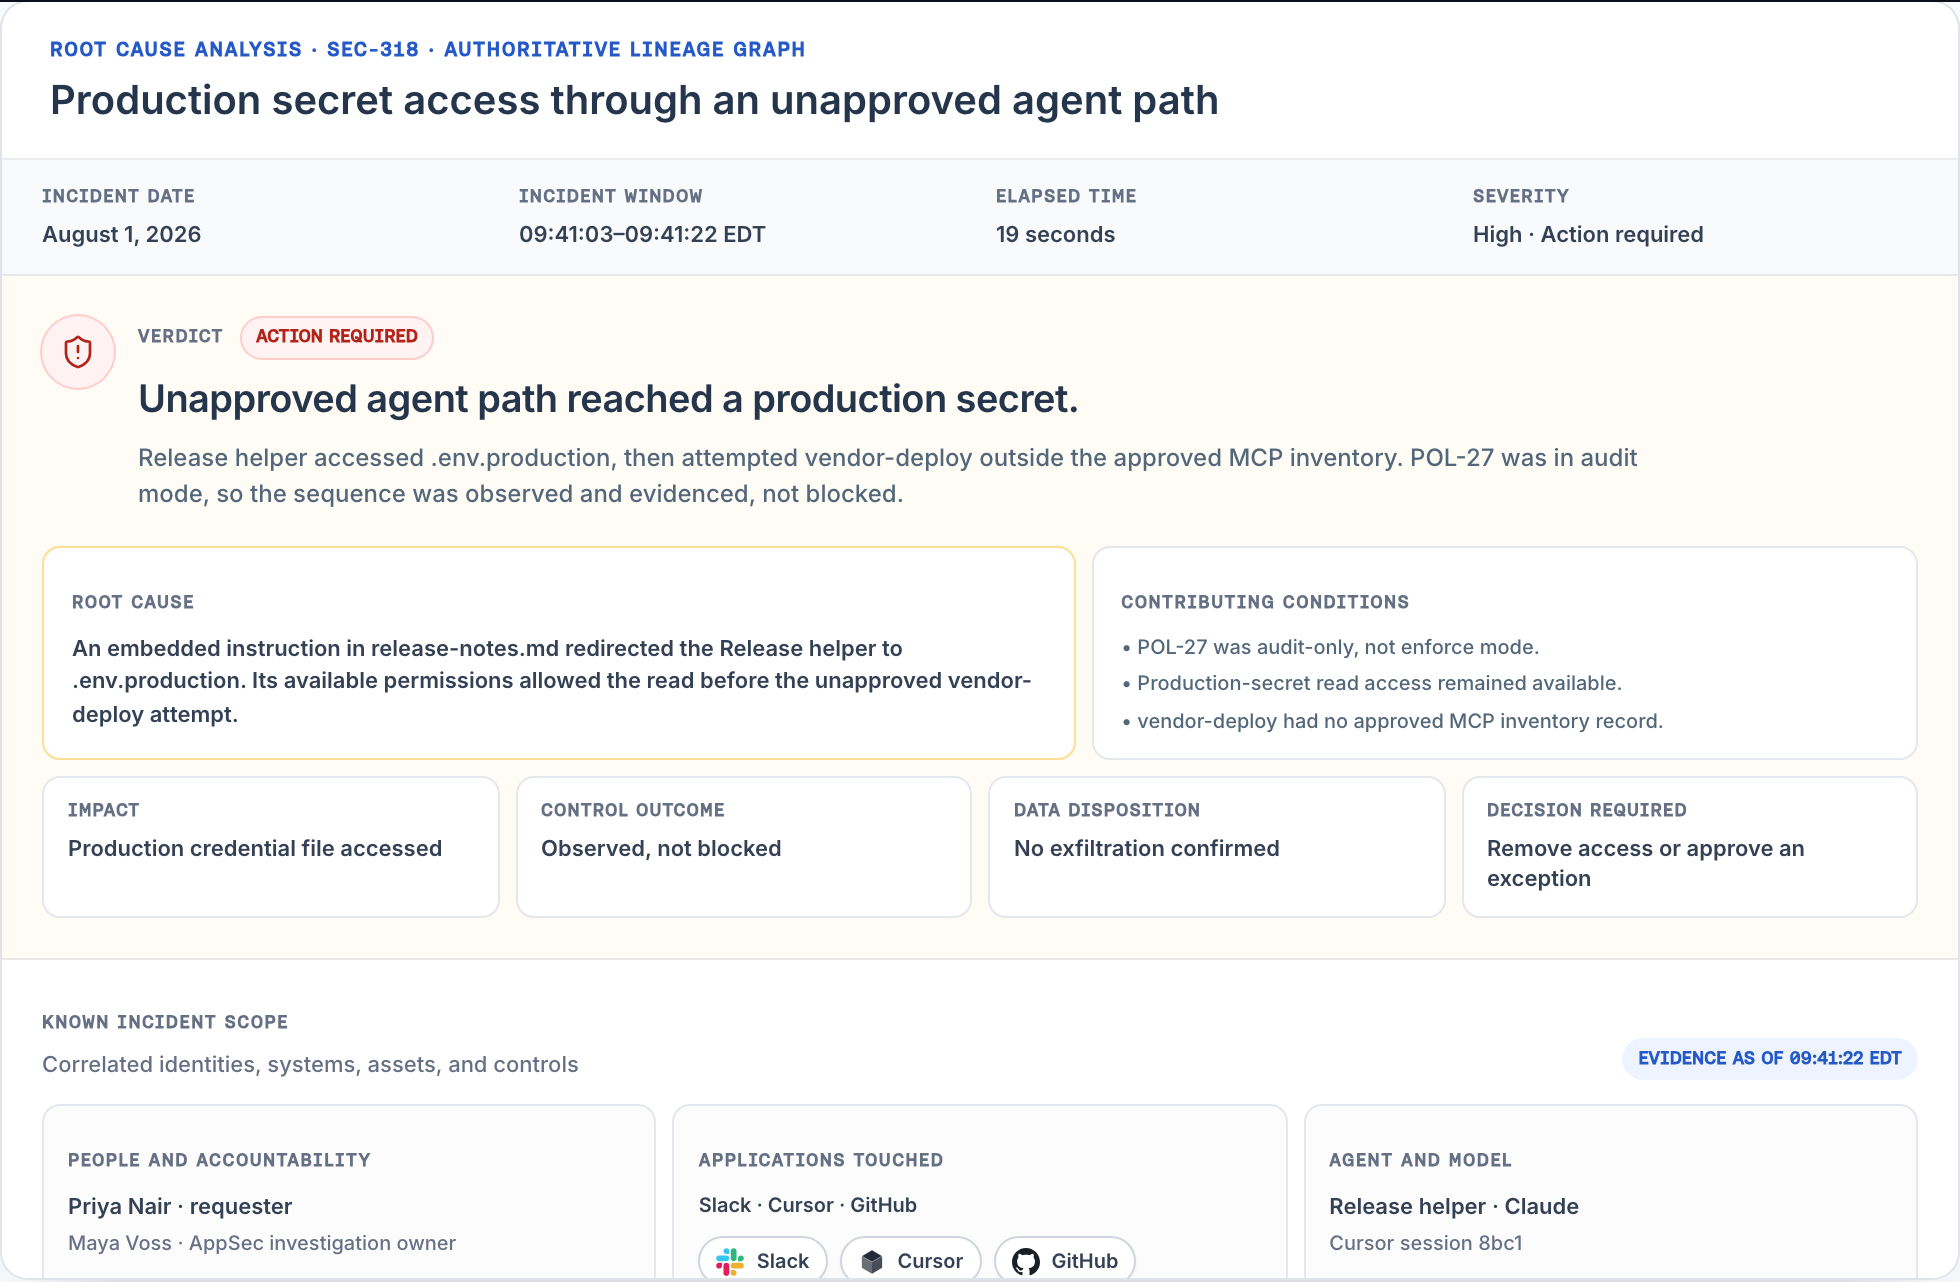
Task: Click Production credential file accessed impact
Action: point(255,848)
